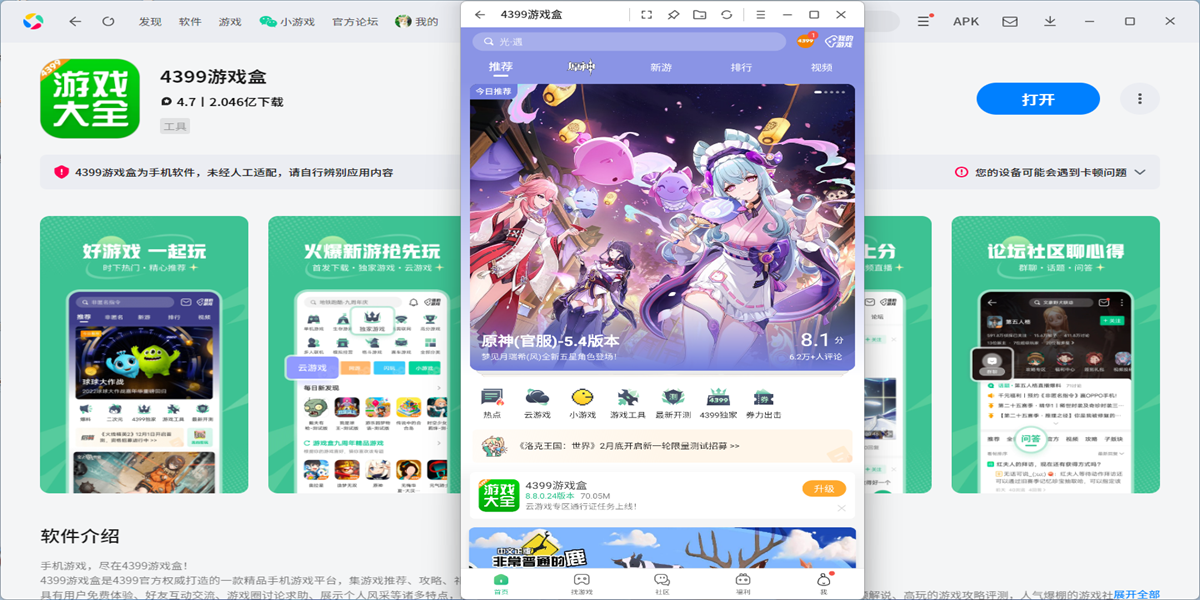The width and height of the screenshot is (1200, 600).
Task: Click the 光·遇 search field
Action: tap(630, 42)
